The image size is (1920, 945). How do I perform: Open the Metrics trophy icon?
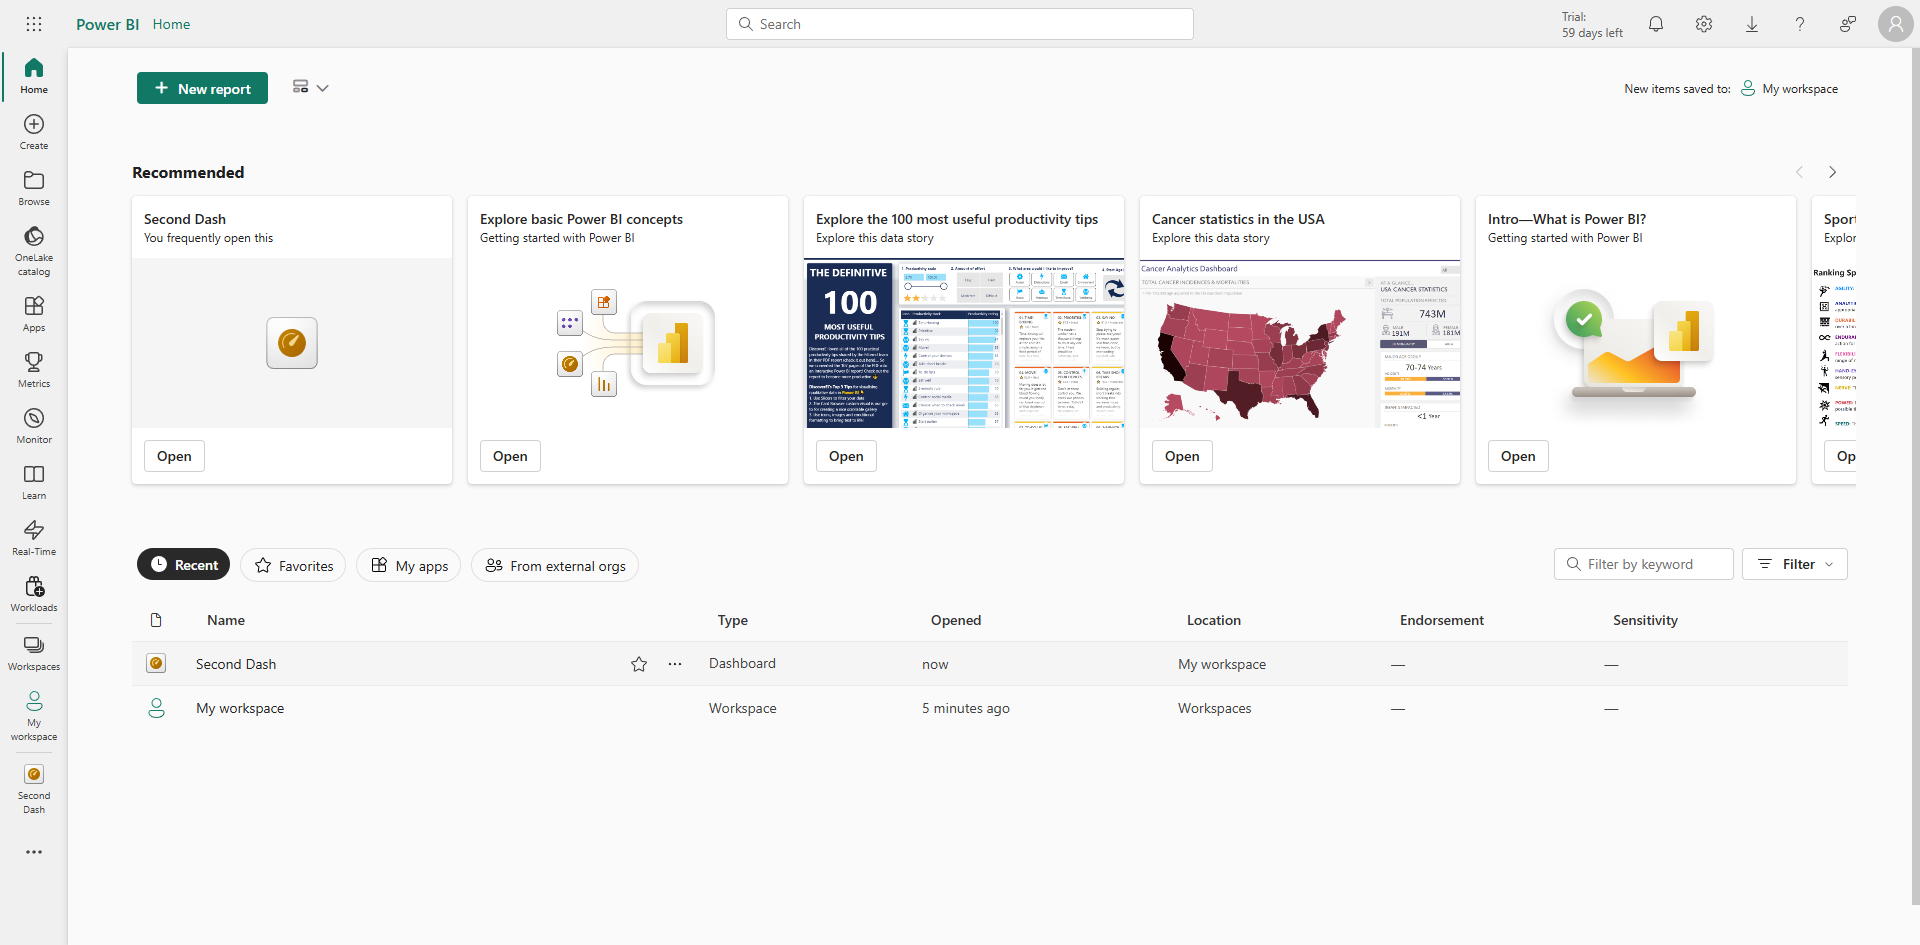coord(34,369)
